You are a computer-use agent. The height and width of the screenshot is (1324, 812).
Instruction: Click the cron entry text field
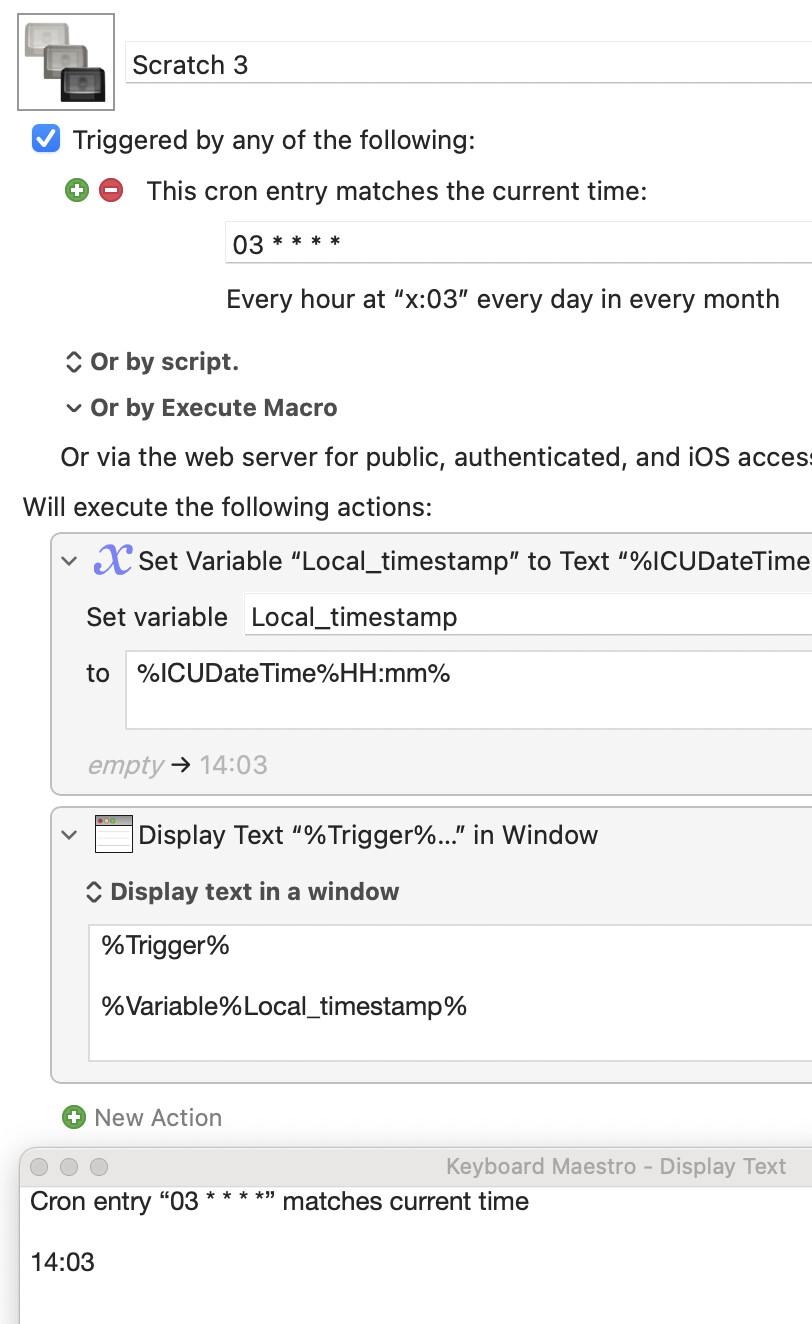520,243
